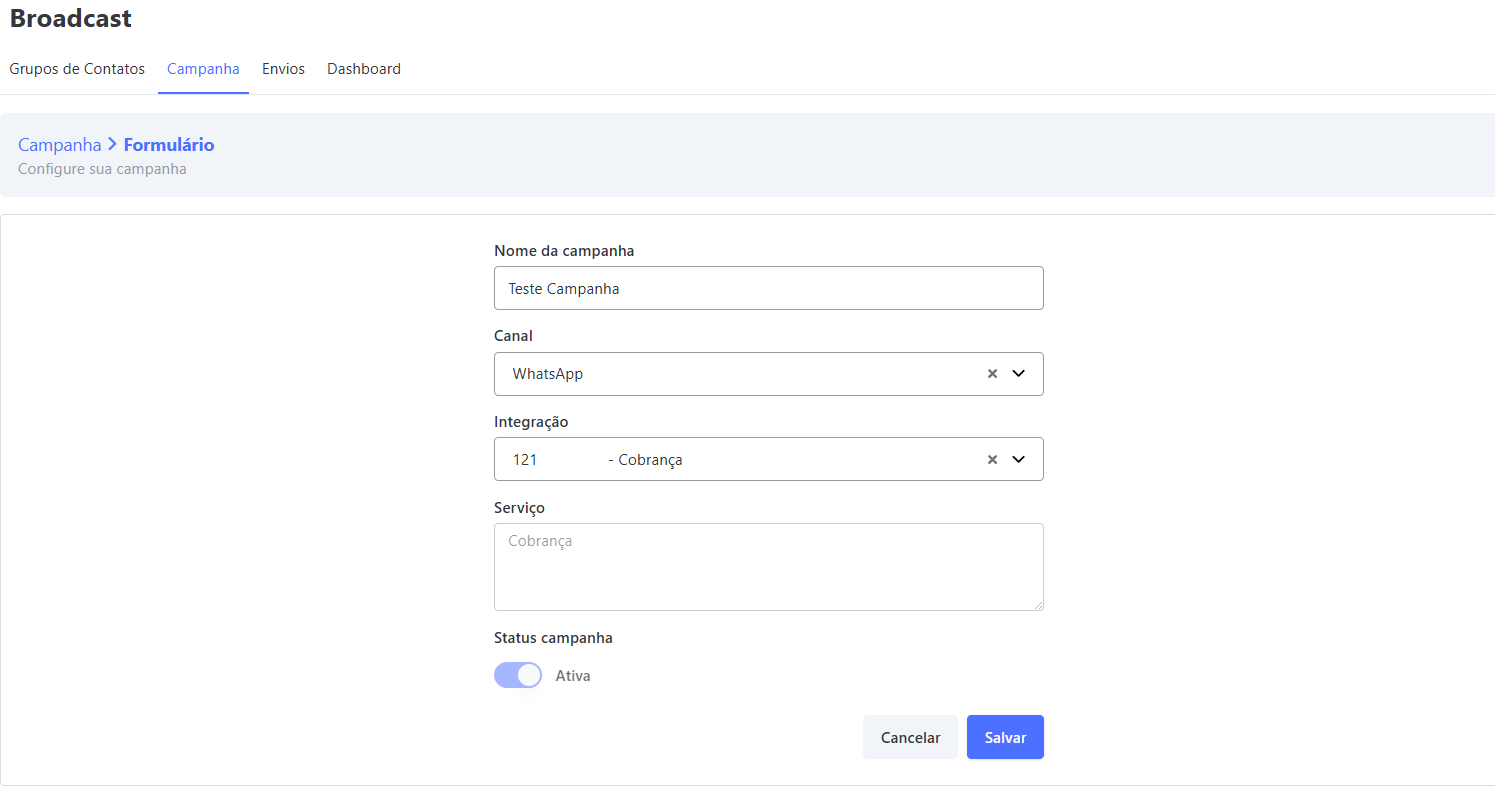Open the Envios tab
Viewport: 1495px width, 810px height.
pyautogui.click(x=283, y=69)
